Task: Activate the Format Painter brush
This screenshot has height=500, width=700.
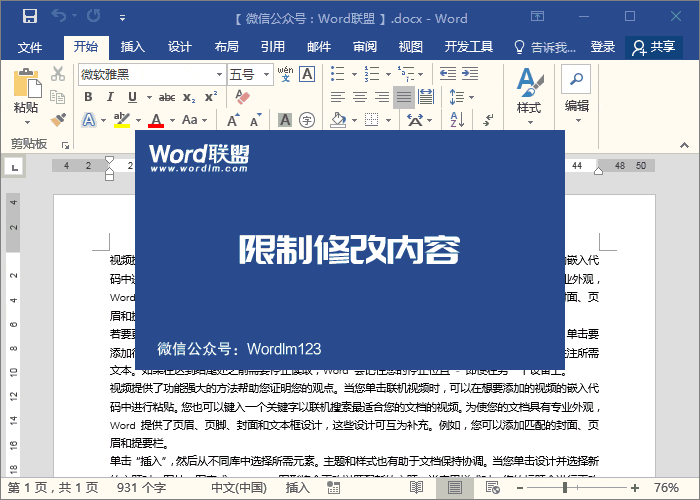Action: pyautogui.click(x=58, y=120)
